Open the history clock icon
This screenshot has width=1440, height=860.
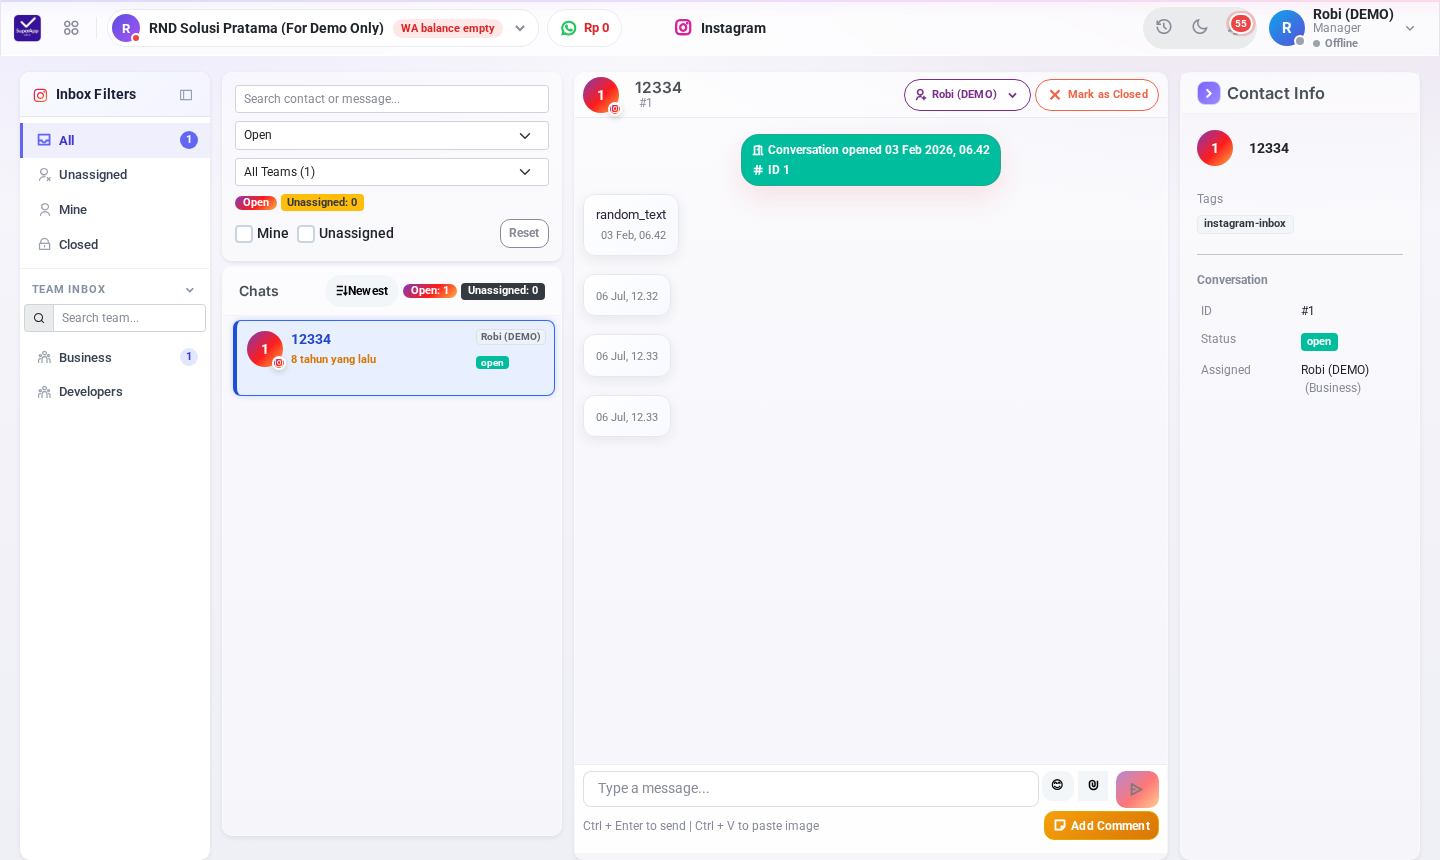[x=1164, y=27]
